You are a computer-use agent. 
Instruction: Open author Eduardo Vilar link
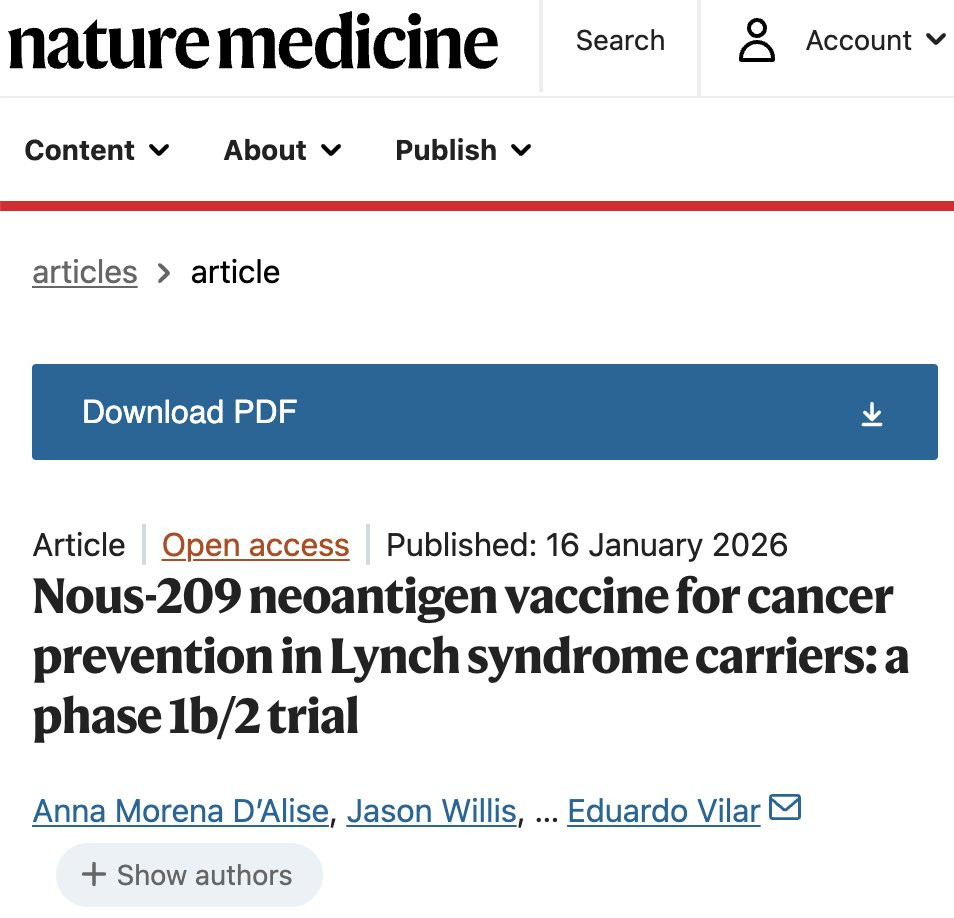coord(664,811)
